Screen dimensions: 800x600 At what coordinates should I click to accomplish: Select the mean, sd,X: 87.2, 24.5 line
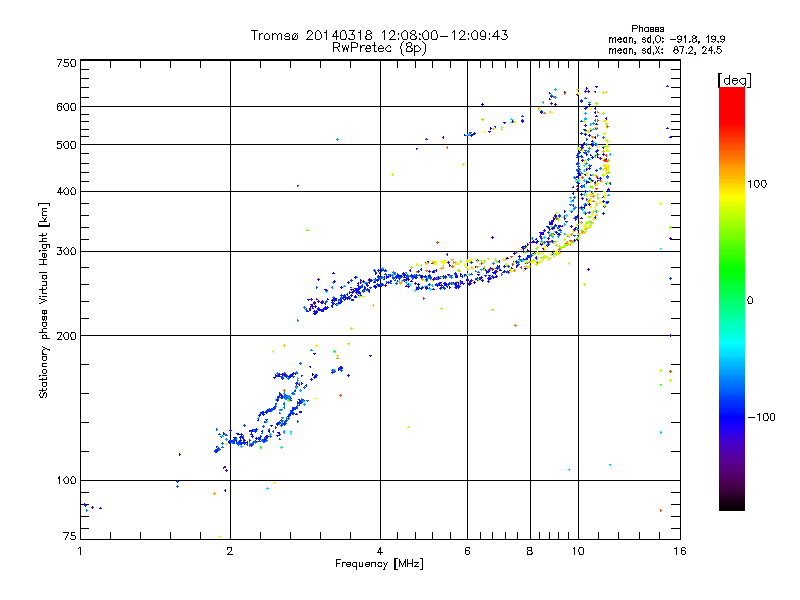click(x=665, y=51)
